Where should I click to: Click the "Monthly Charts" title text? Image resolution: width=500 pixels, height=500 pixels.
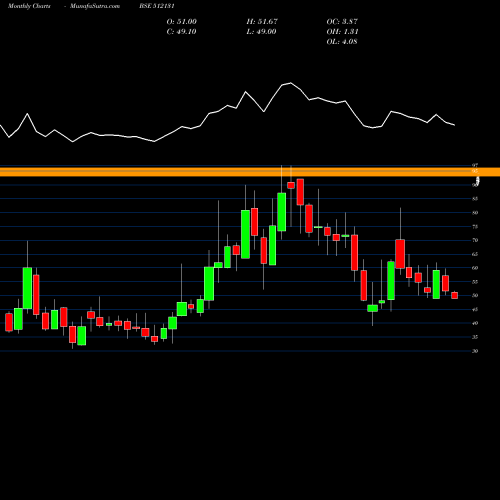(x=29, y=6)
